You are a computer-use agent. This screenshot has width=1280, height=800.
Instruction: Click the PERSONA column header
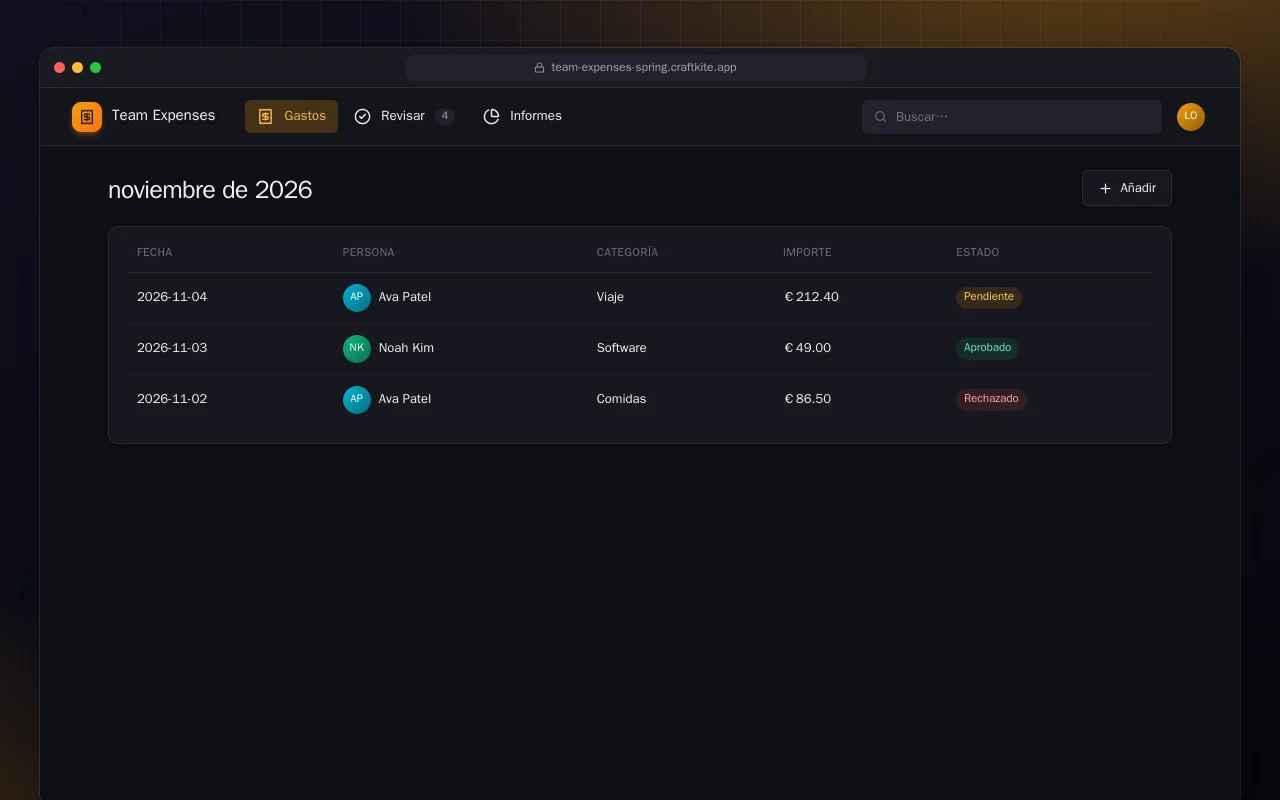click(369, 252)
